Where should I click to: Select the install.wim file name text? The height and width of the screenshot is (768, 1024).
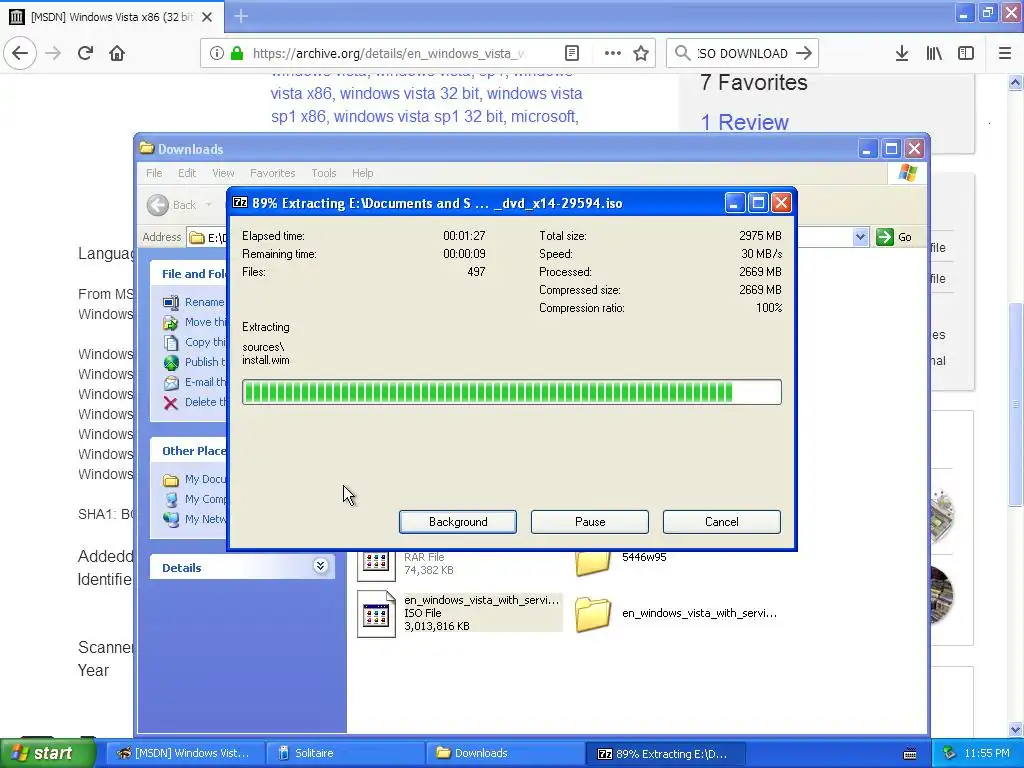[266, 360]
